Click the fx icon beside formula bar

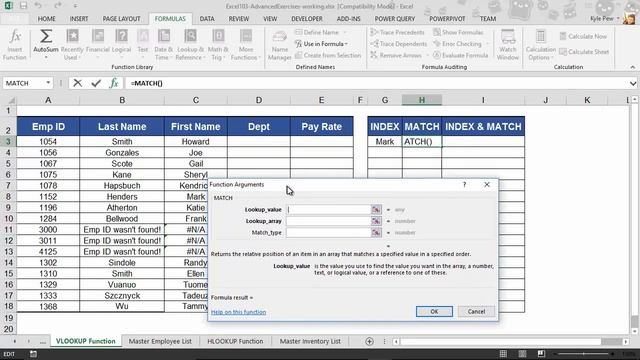[x=114, y=83]
